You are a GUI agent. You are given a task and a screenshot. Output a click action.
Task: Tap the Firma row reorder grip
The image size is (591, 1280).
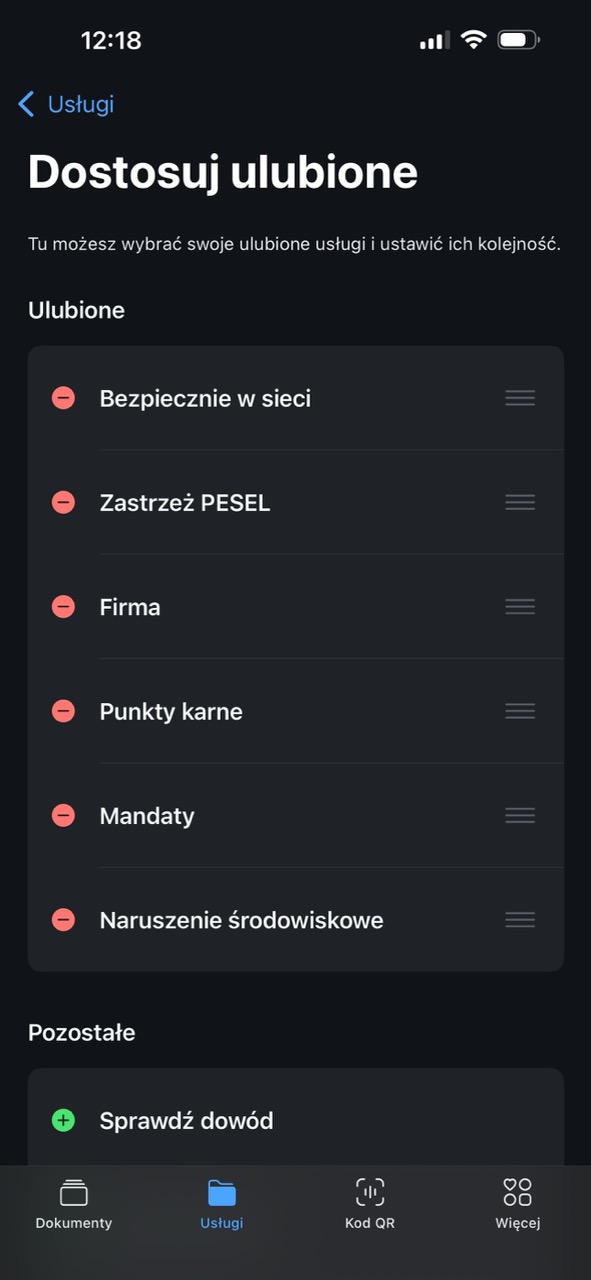pyautogui.click(x=520, y=607)
